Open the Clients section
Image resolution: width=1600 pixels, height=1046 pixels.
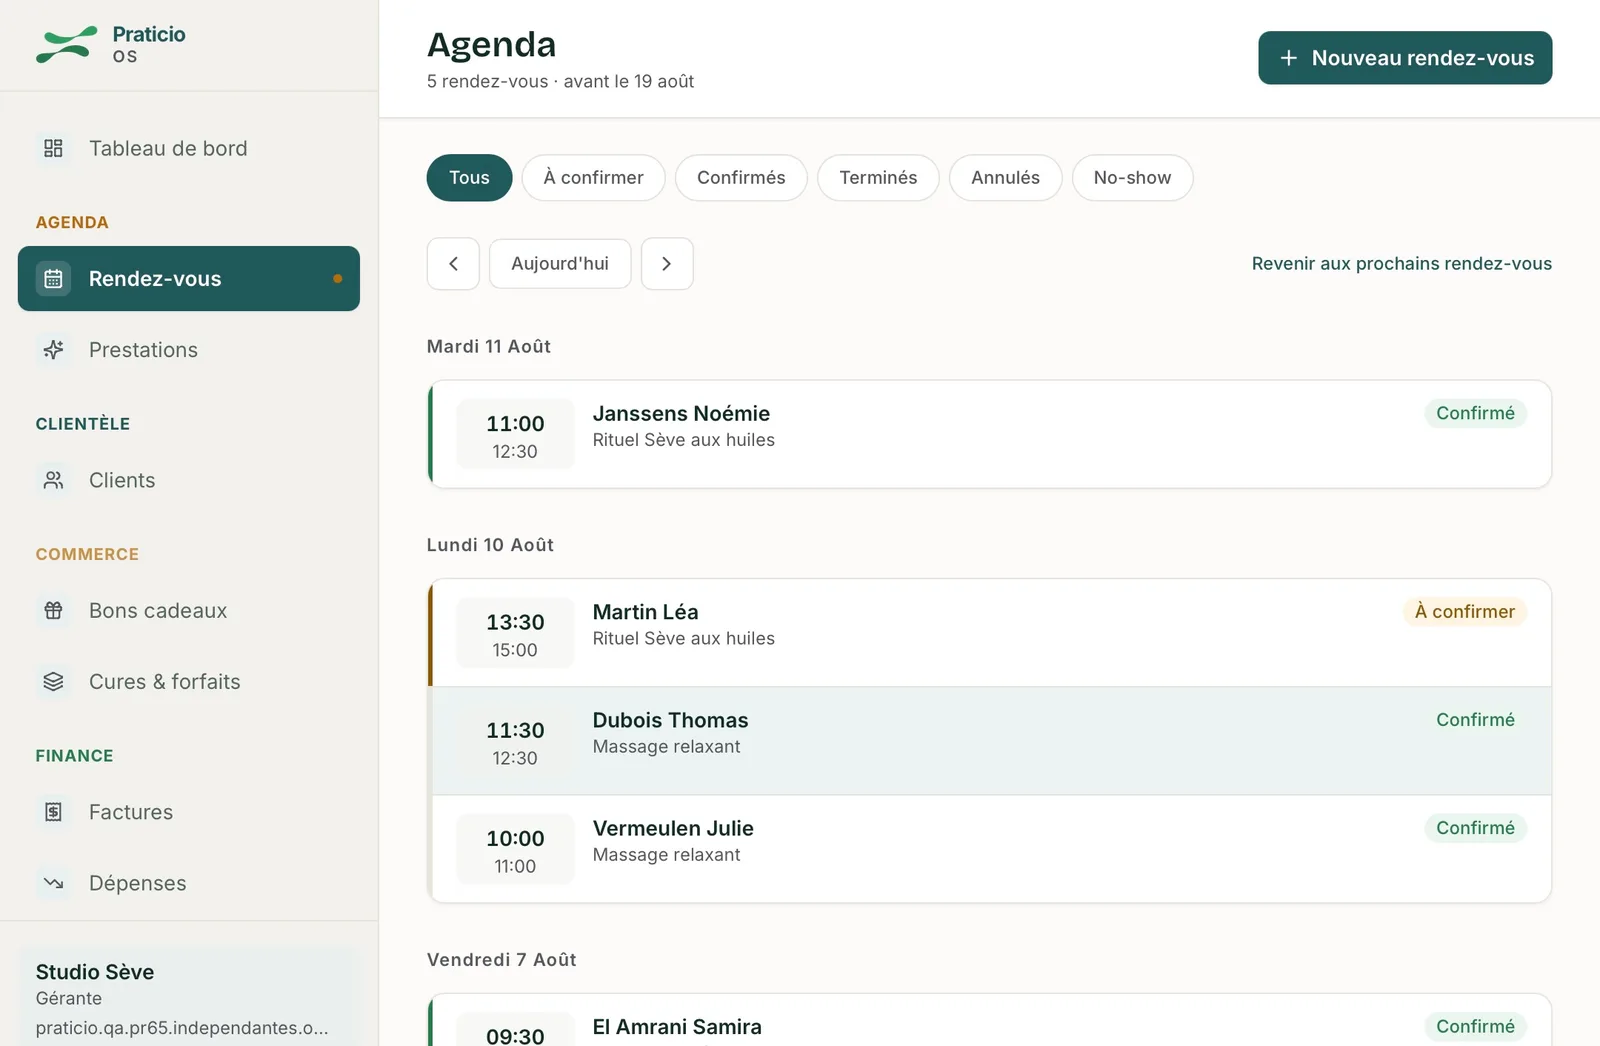(x=189, y=480)
